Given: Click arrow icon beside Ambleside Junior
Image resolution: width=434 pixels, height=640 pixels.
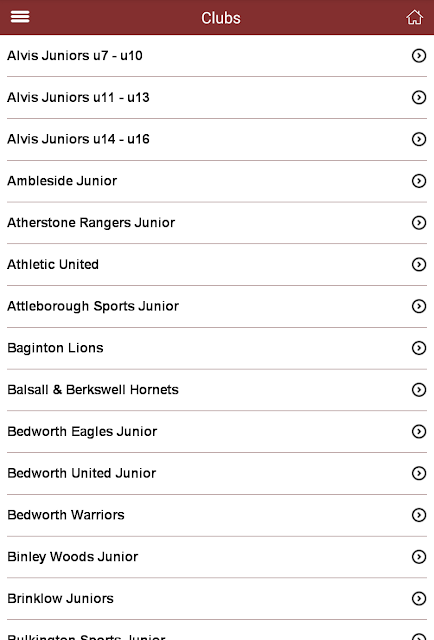Looking at the screenshot, I should [x=419, y=181].
